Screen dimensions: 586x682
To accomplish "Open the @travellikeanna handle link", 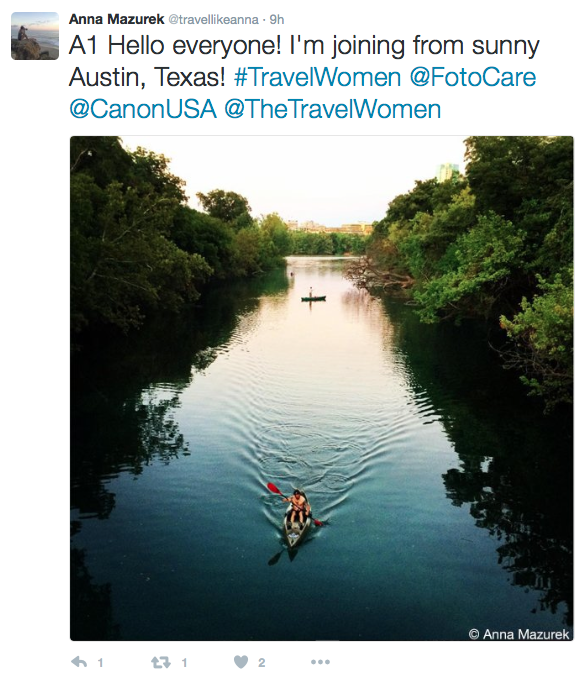I will point(213,20).
